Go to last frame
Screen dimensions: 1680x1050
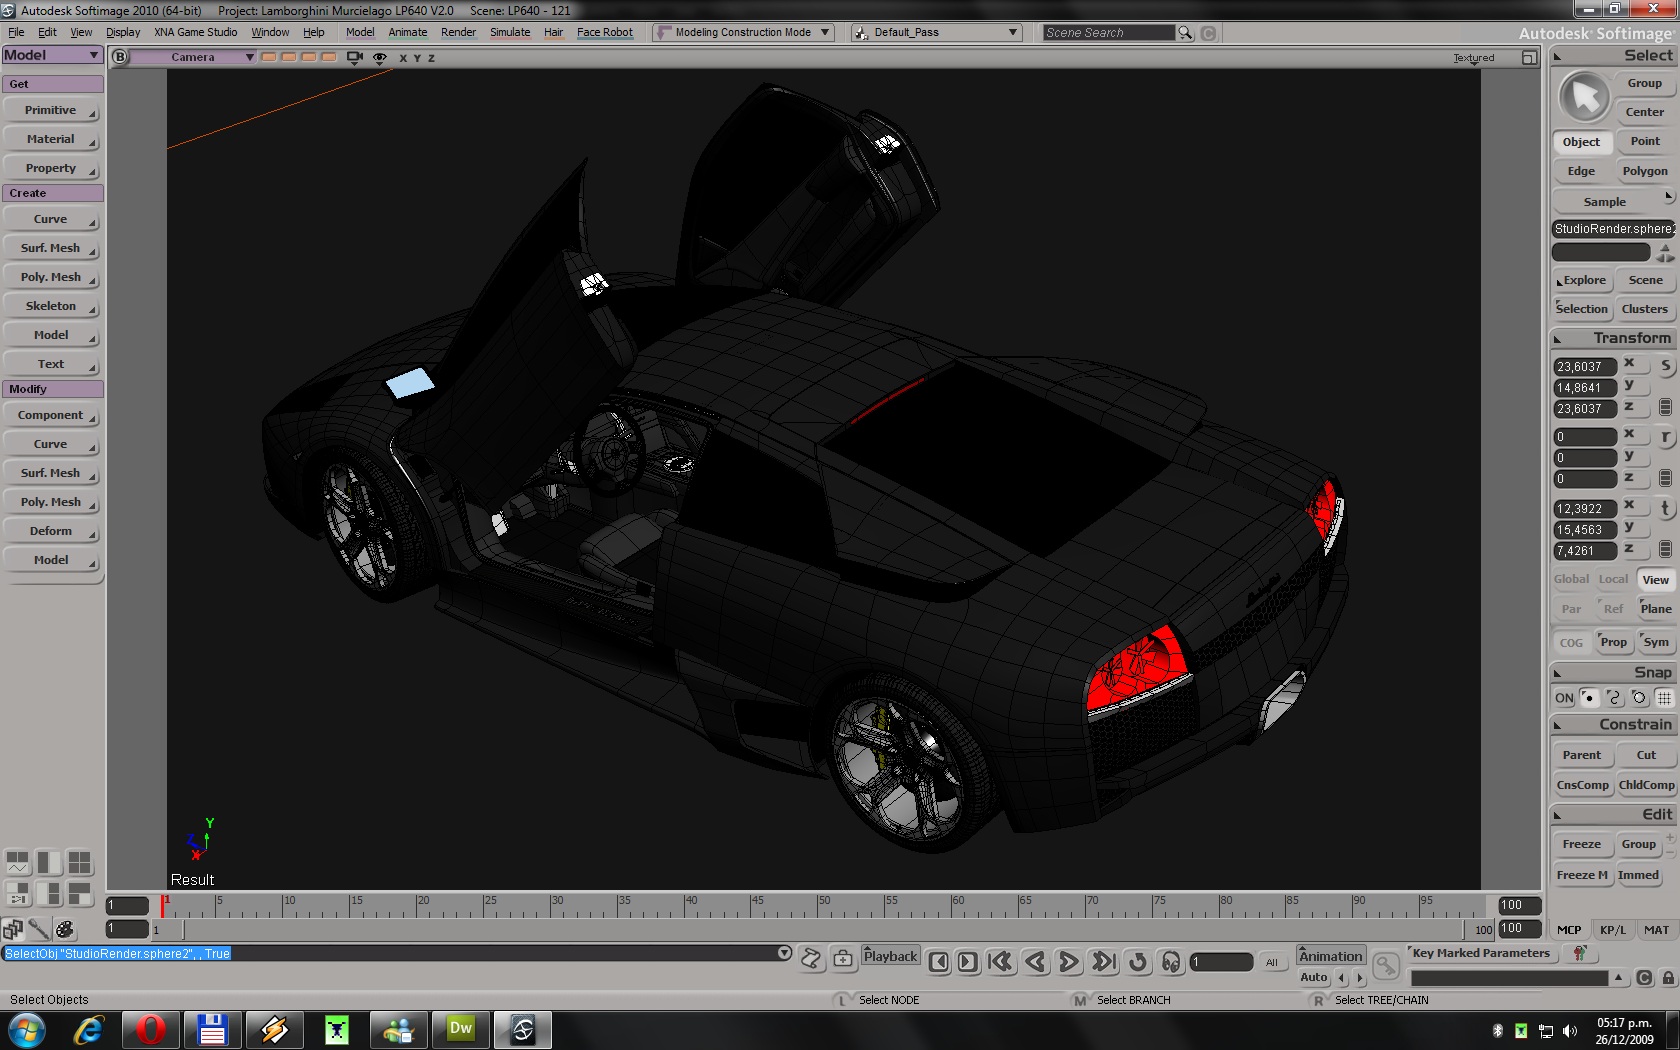1104,962
